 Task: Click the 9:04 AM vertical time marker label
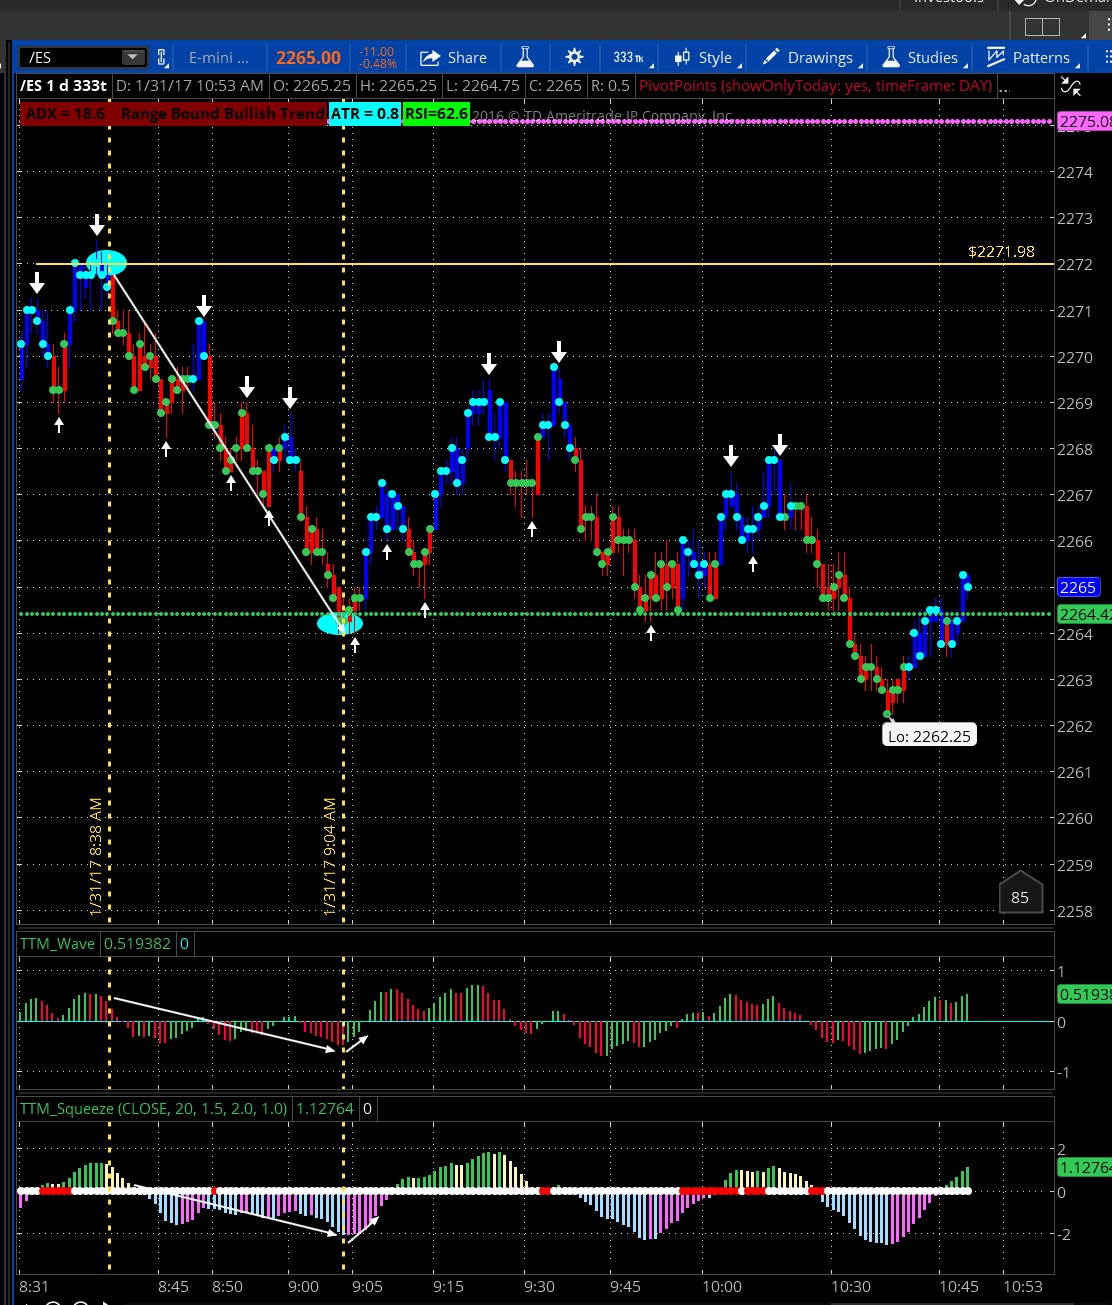tap(330, 856)
